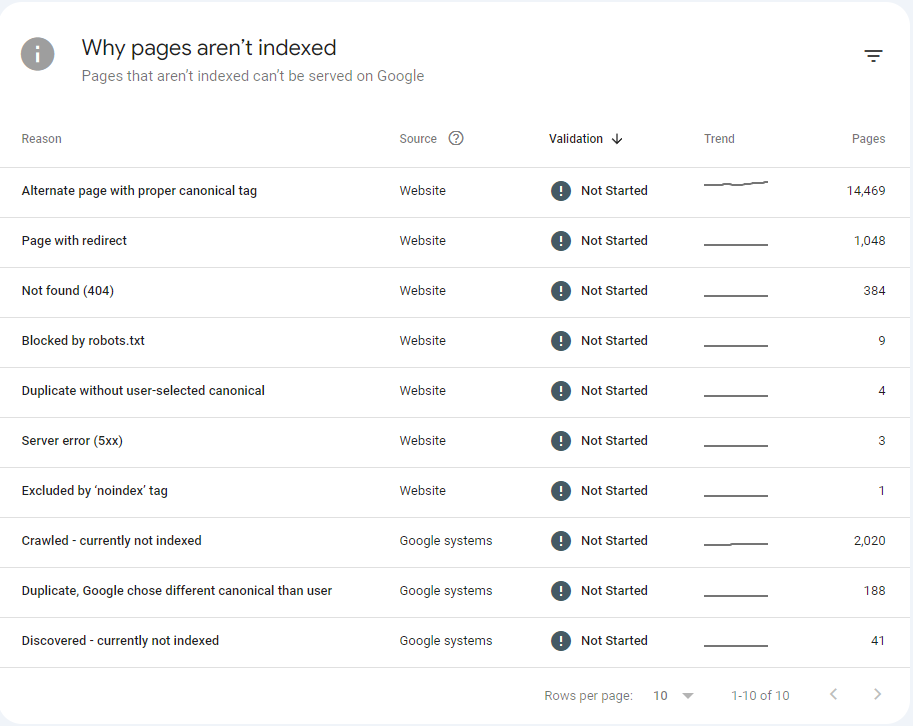Open the Blocked by robots.txt reason
The image size is (913, 726).
83,341
